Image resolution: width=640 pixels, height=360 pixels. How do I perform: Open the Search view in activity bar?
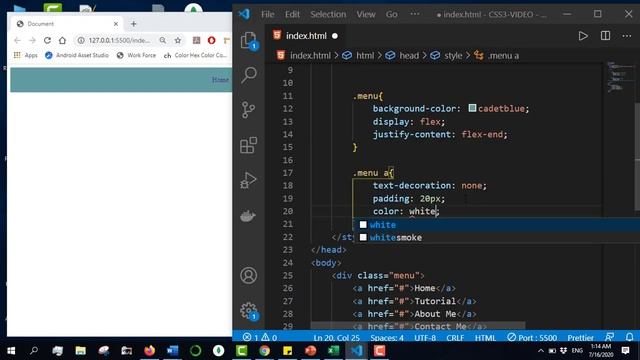tap(249, 75)
